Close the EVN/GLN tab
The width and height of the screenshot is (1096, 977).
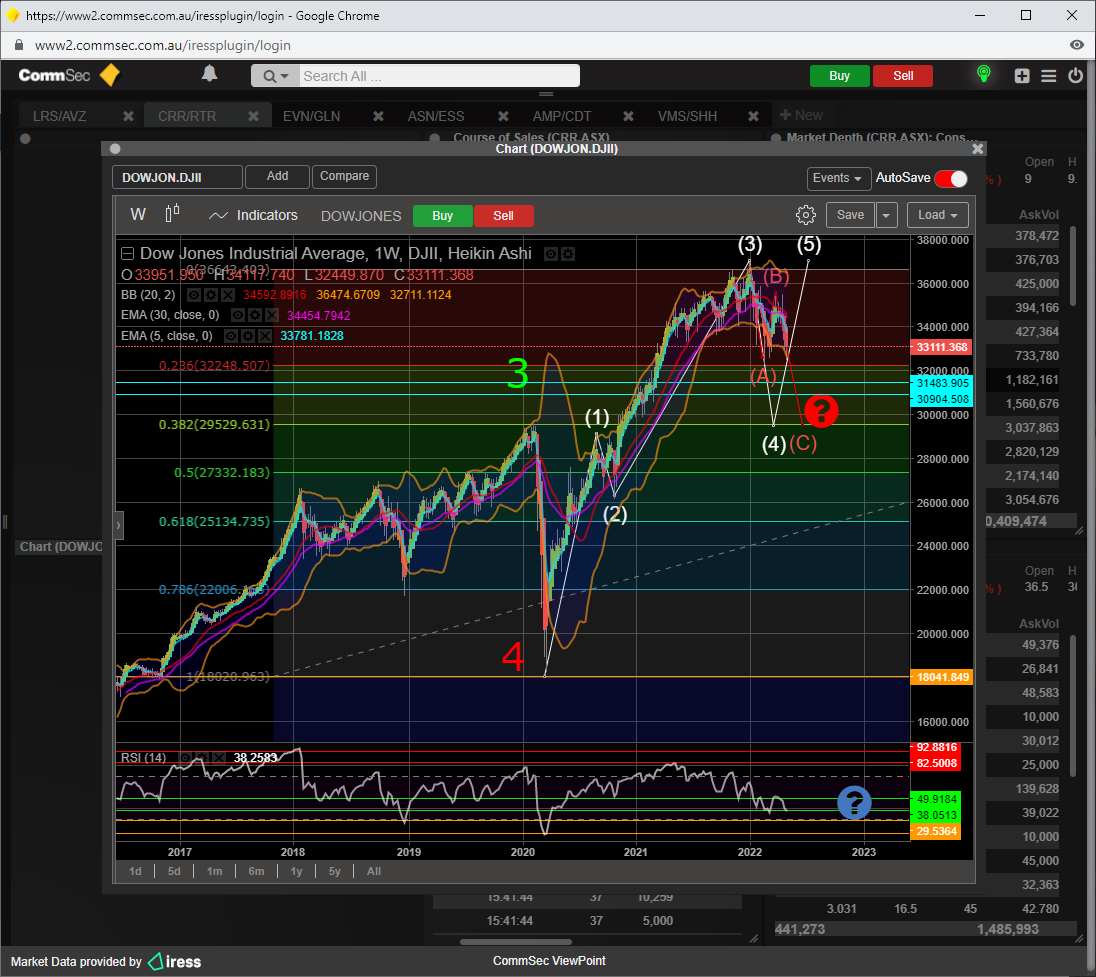tap(378, 116)
